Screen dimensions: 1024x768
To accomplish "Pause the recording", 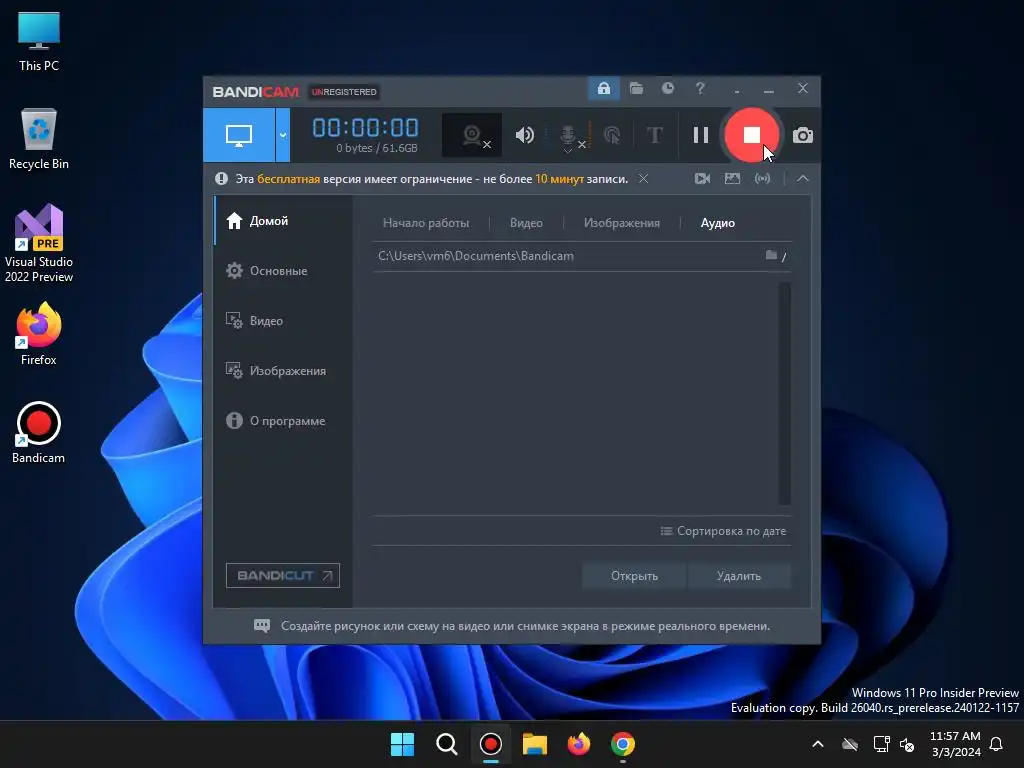I will (x=701, y=135).
